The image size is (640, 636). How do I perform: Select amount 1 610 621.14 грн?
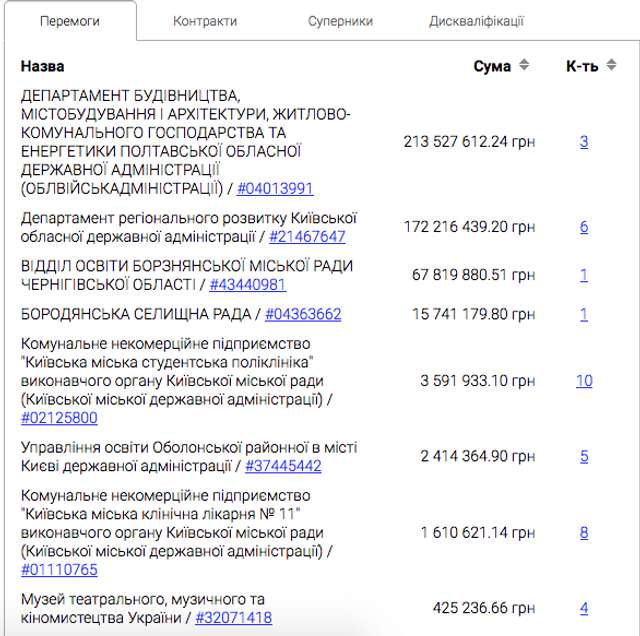click(478, 533)
